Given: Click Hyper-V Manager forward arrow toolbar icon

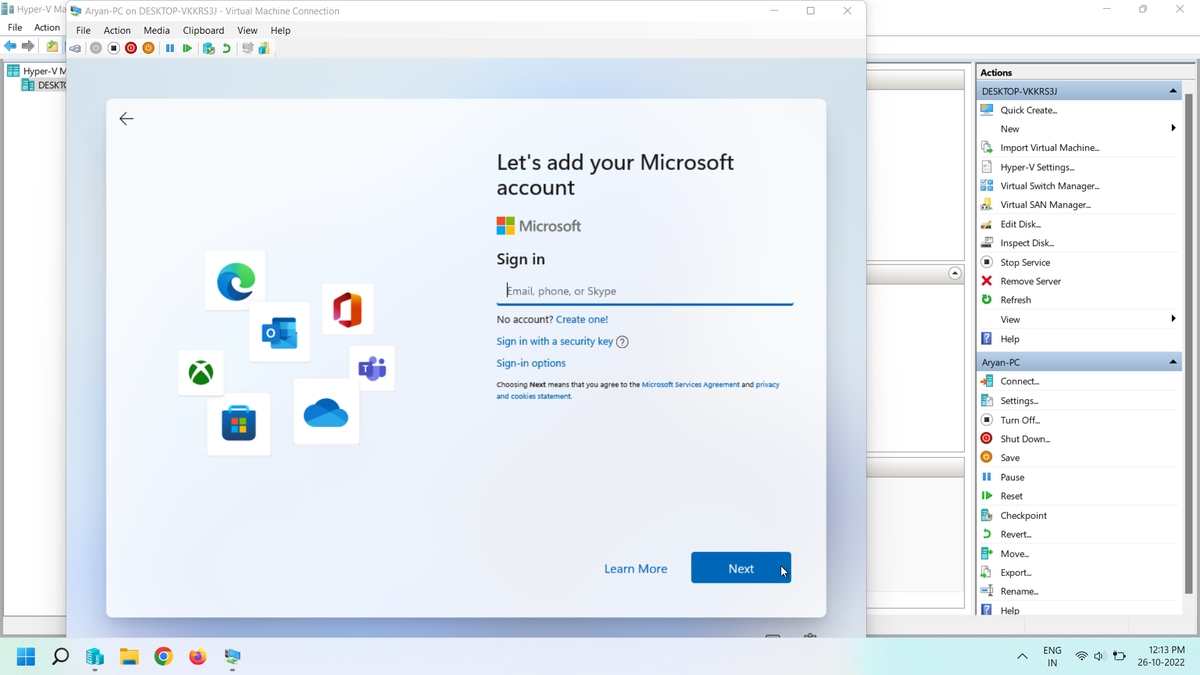Looking at the screenshot, I should 28,47.
